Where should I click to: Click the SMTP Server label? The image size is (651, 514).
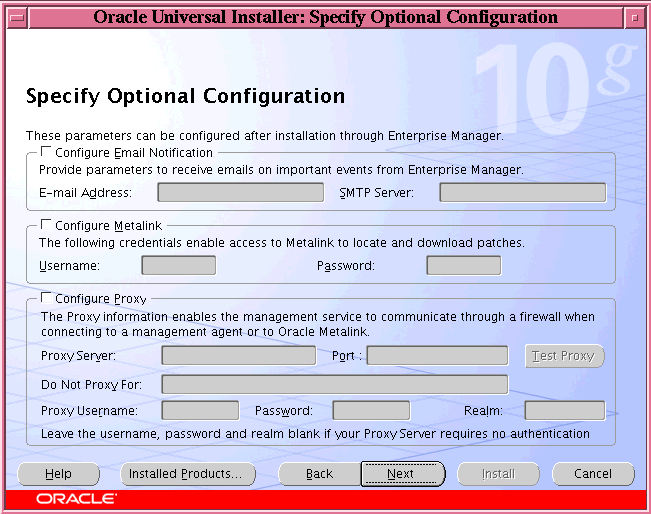point(377,193)
